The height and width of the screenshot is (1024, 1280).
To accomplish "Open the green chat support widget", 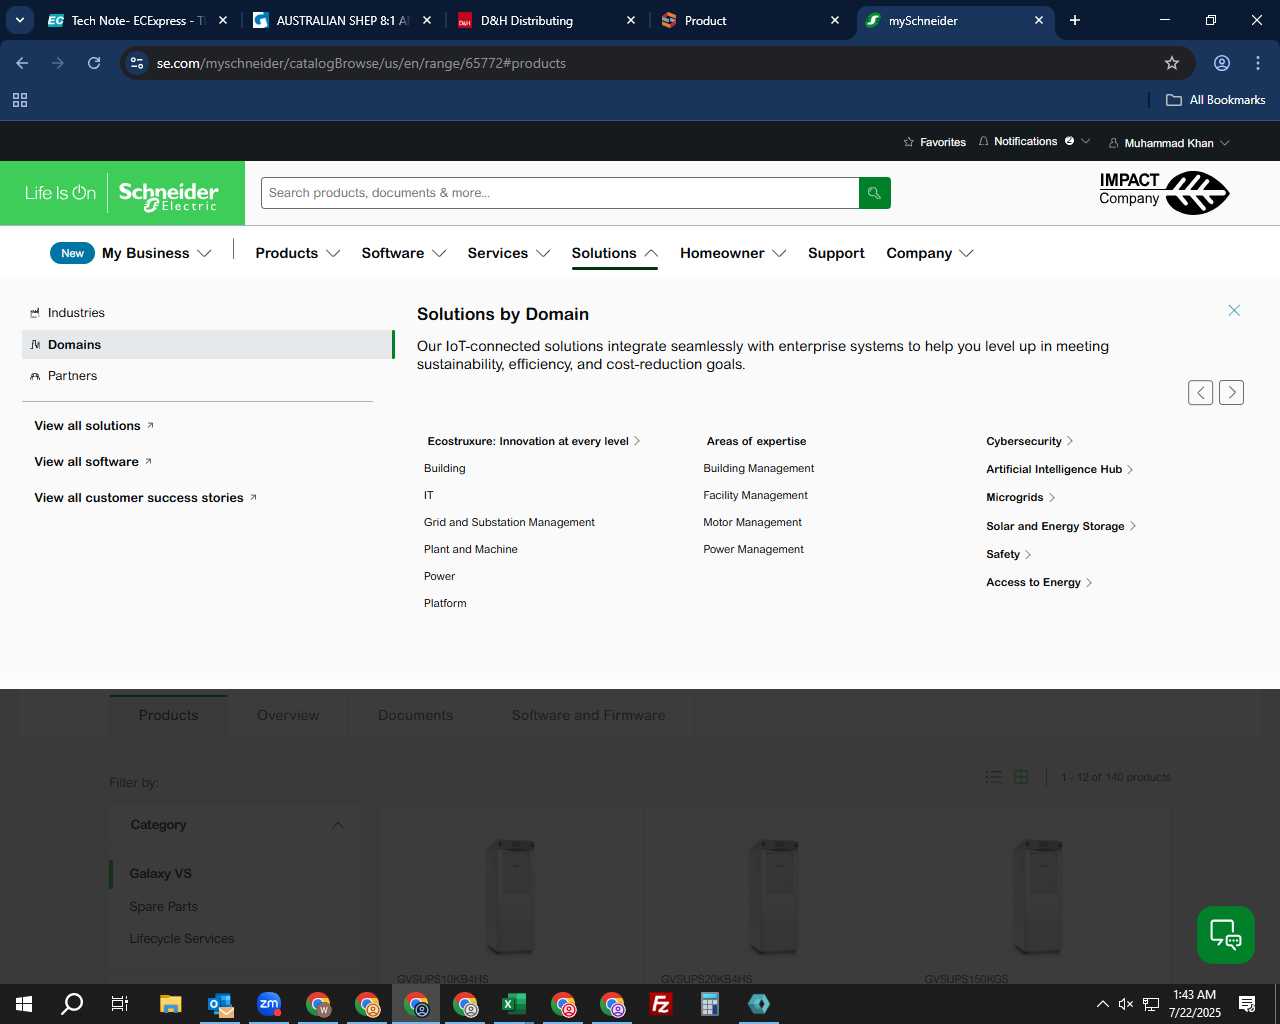I will 1226,935.
